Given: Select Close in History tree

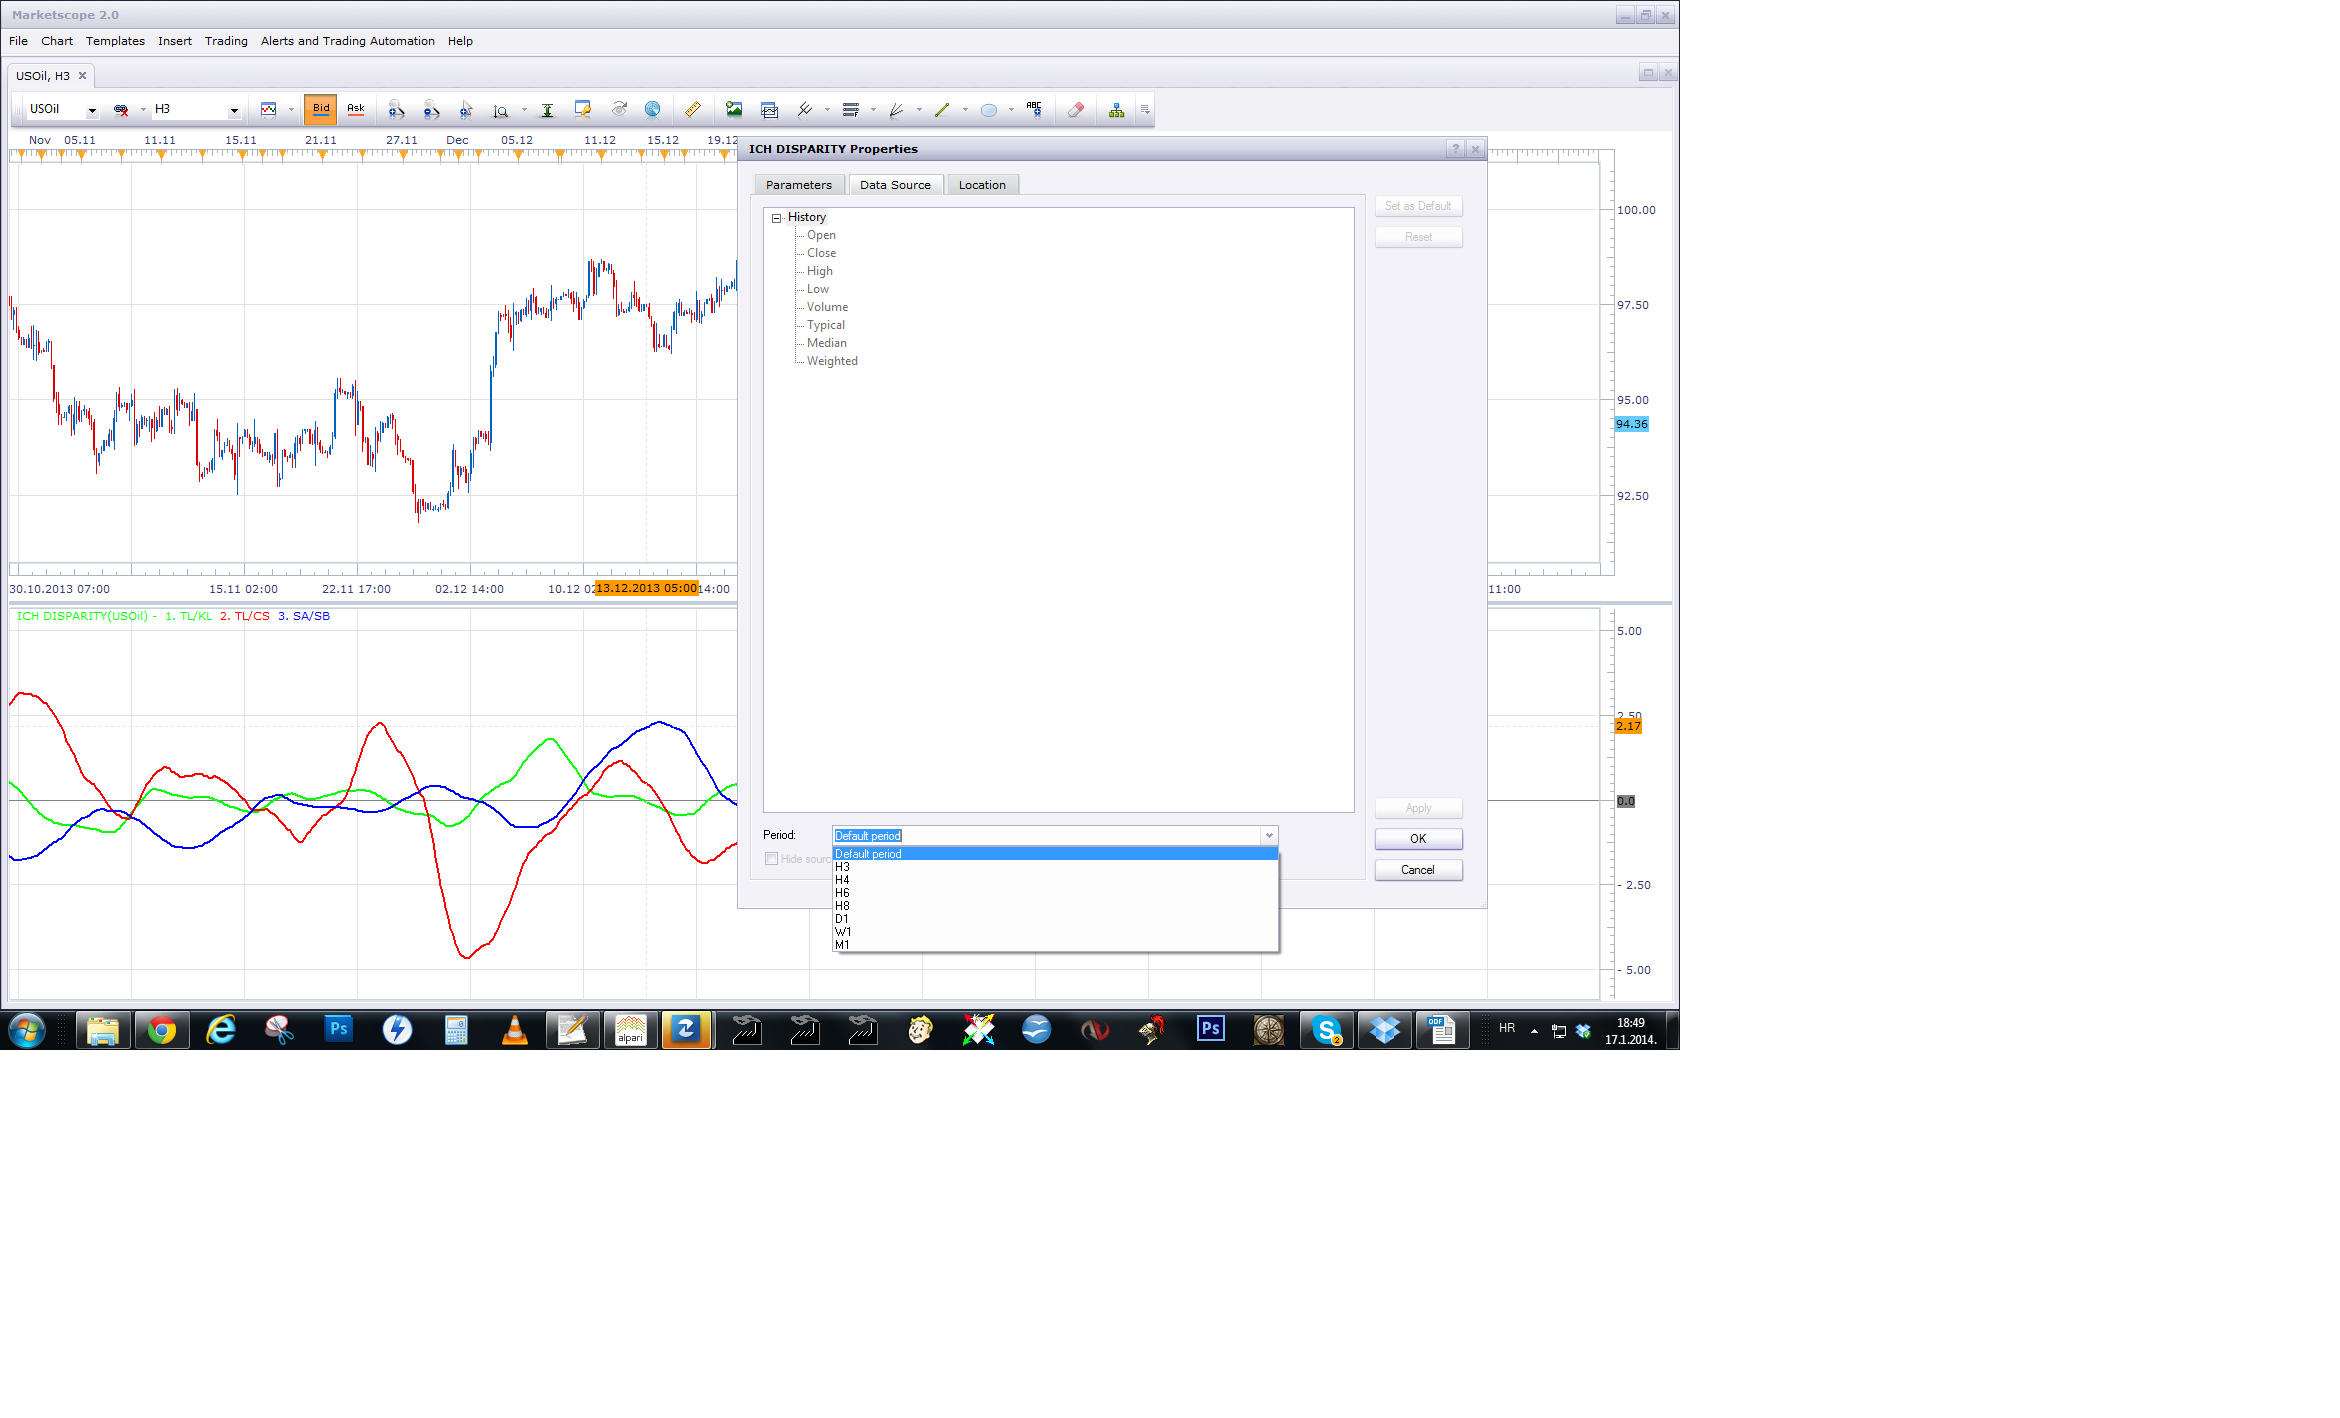Looking at the screenshot, I should [x=821, y=253].
